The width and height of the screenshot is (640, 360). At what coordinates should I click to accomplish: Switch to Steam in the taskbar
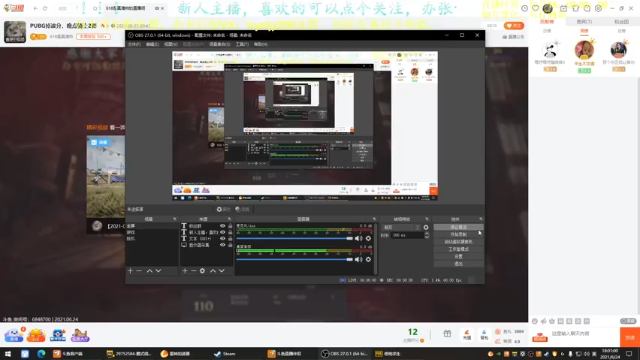click(226, 354)
